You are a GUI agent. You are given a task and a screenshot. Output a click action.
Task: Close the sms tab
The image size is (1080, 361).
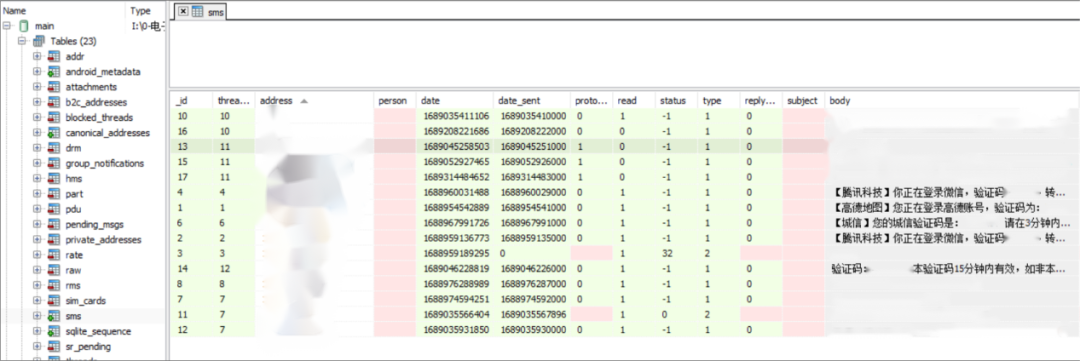[183, 12]
